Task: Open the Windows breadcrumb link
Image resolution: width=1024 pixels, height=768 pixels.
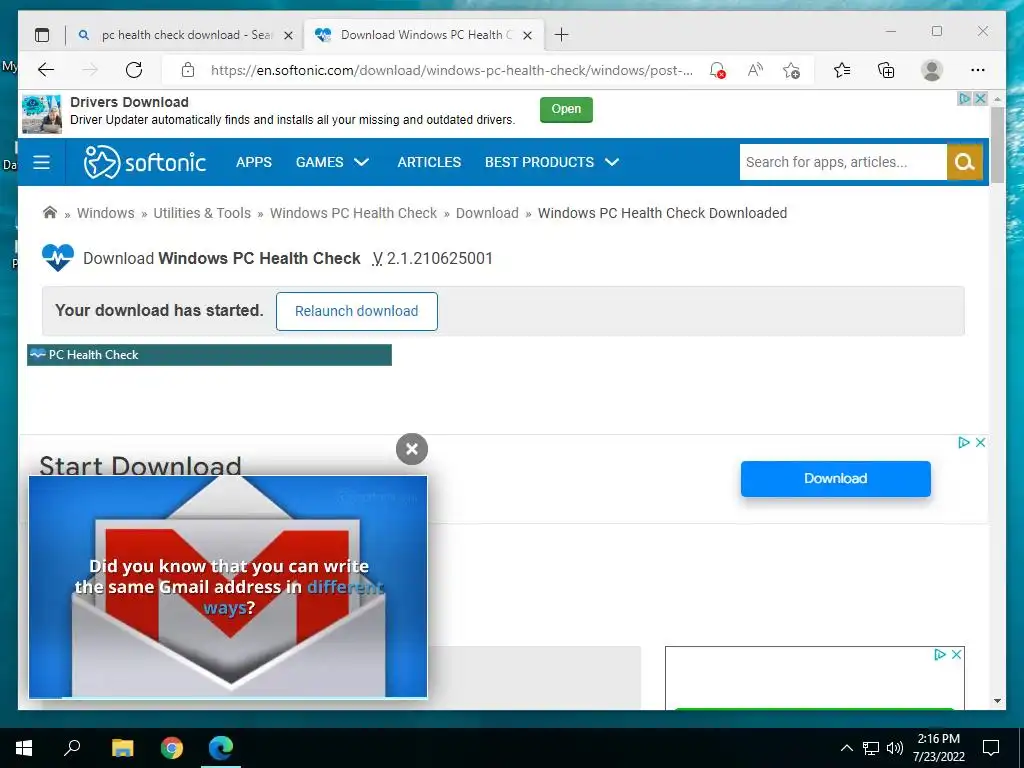Action: tap(105, 213)
